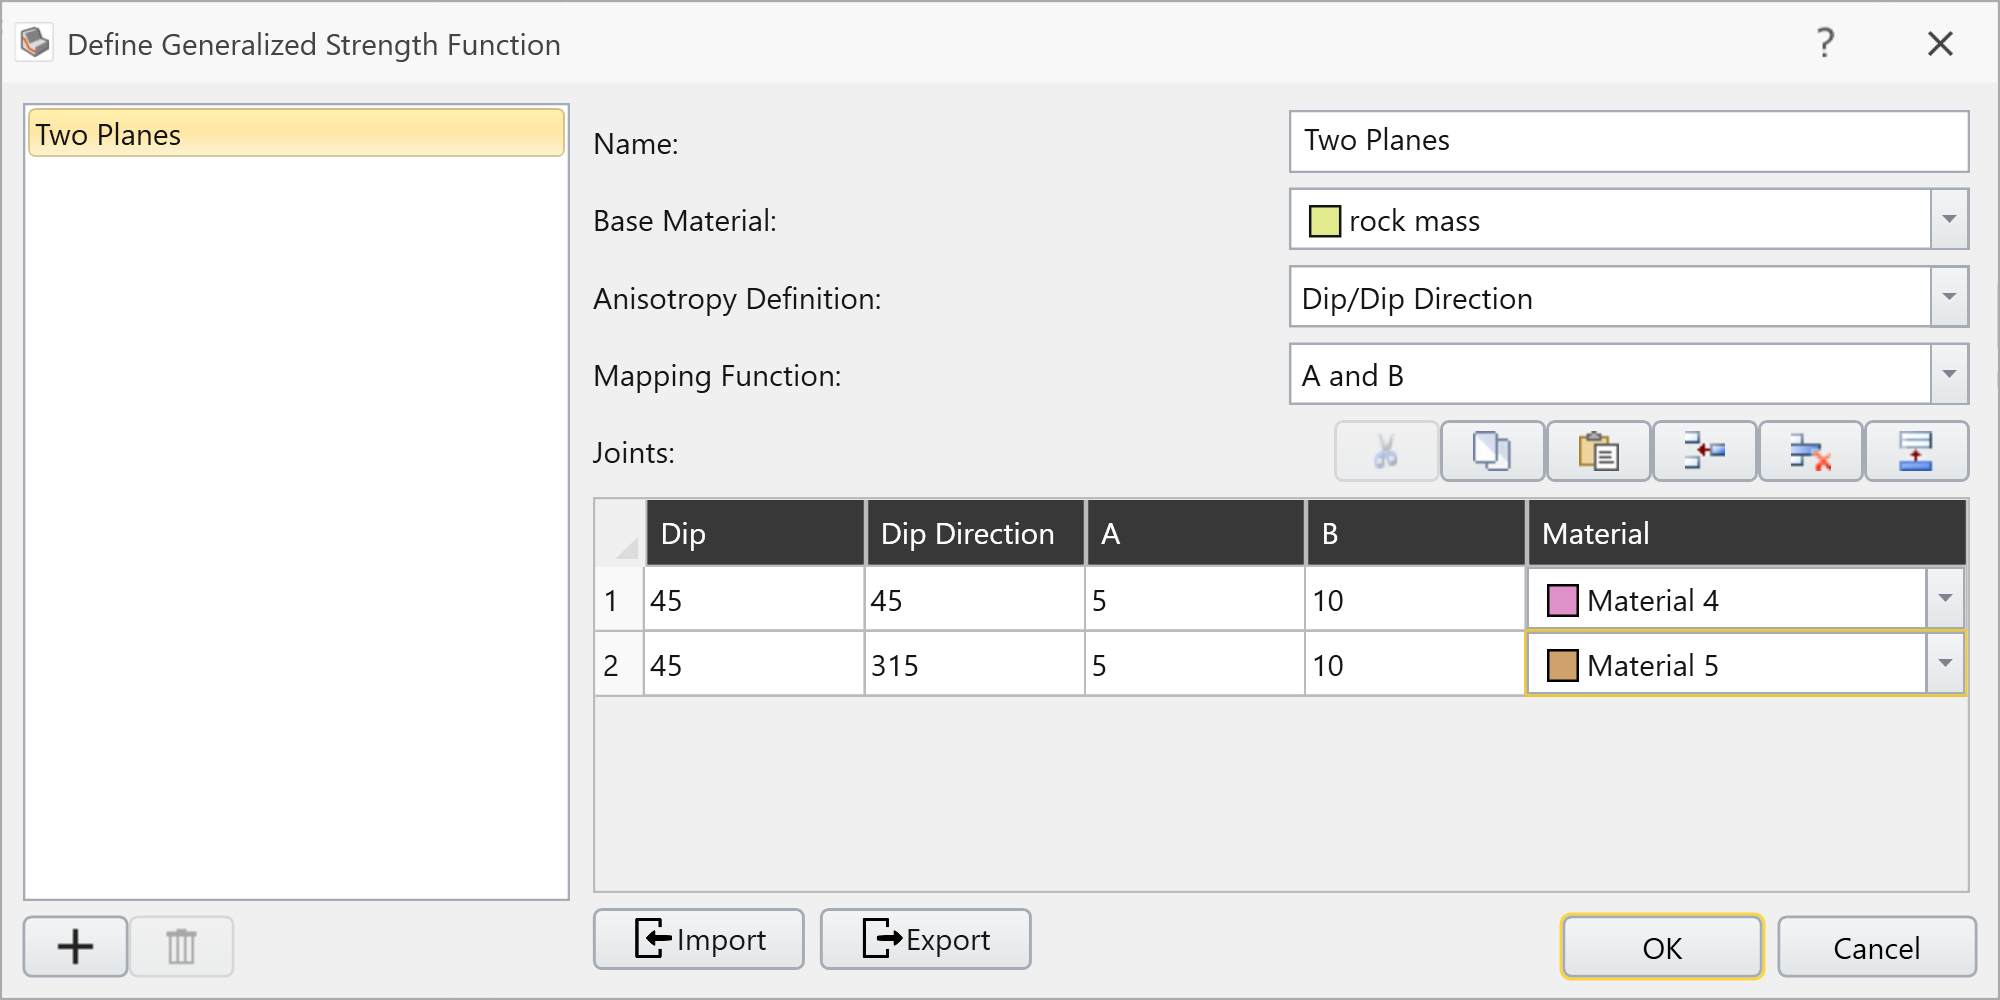
Task: Click the Append row toolbar icon
Action: tap(1916, 451)
